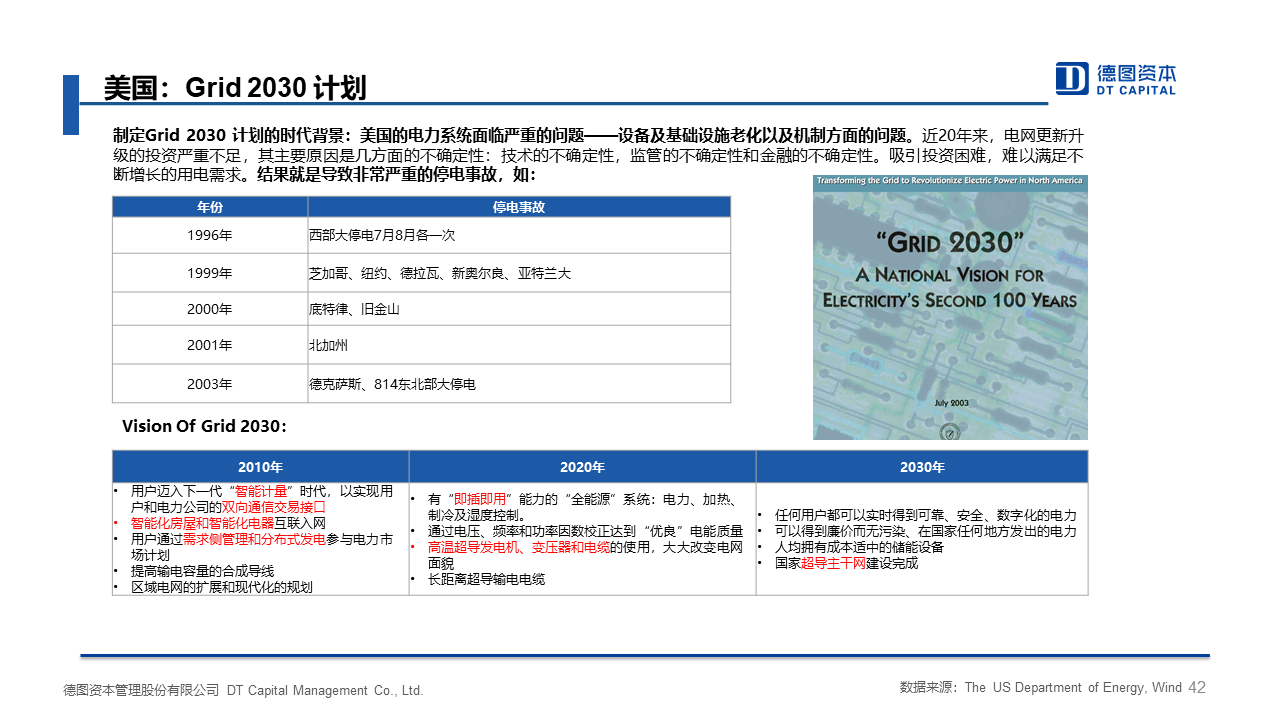Click the "2003年" year cell

point(210,384)
